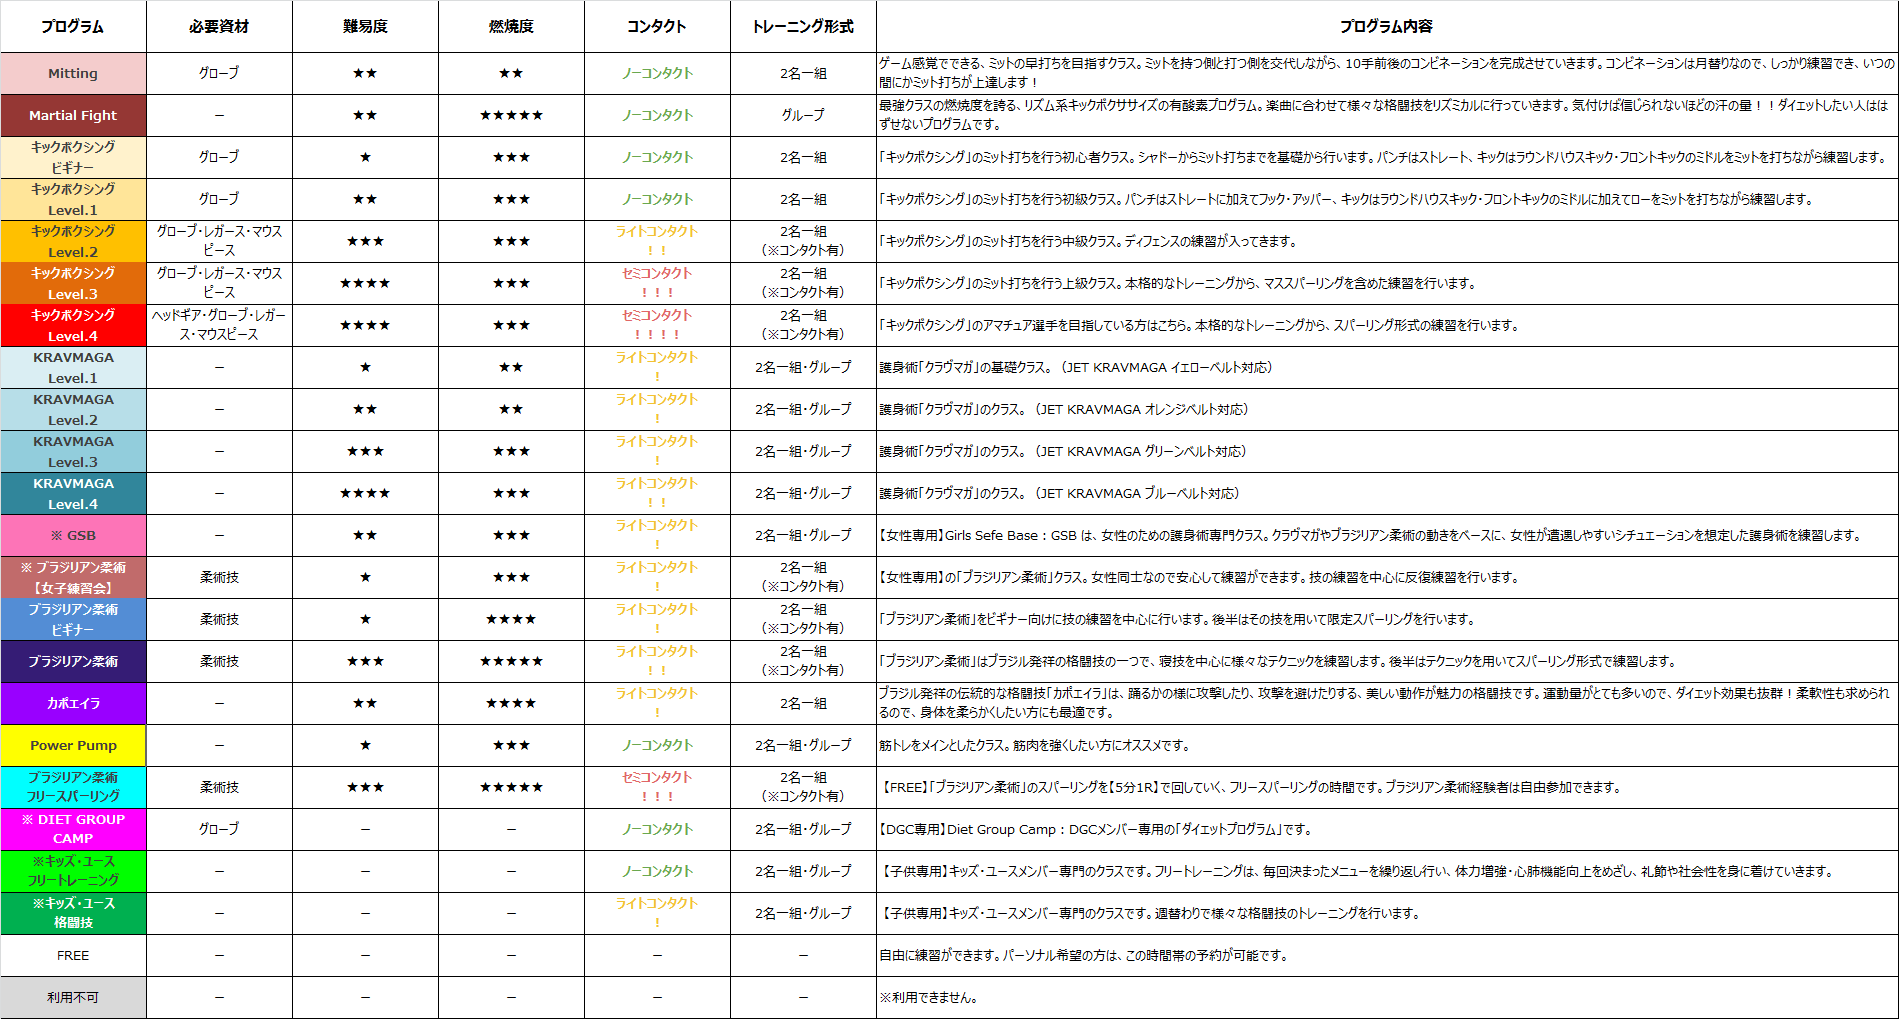Click the プログラム column header
The image size is (1899, 1019).
(x=73, y=26)
